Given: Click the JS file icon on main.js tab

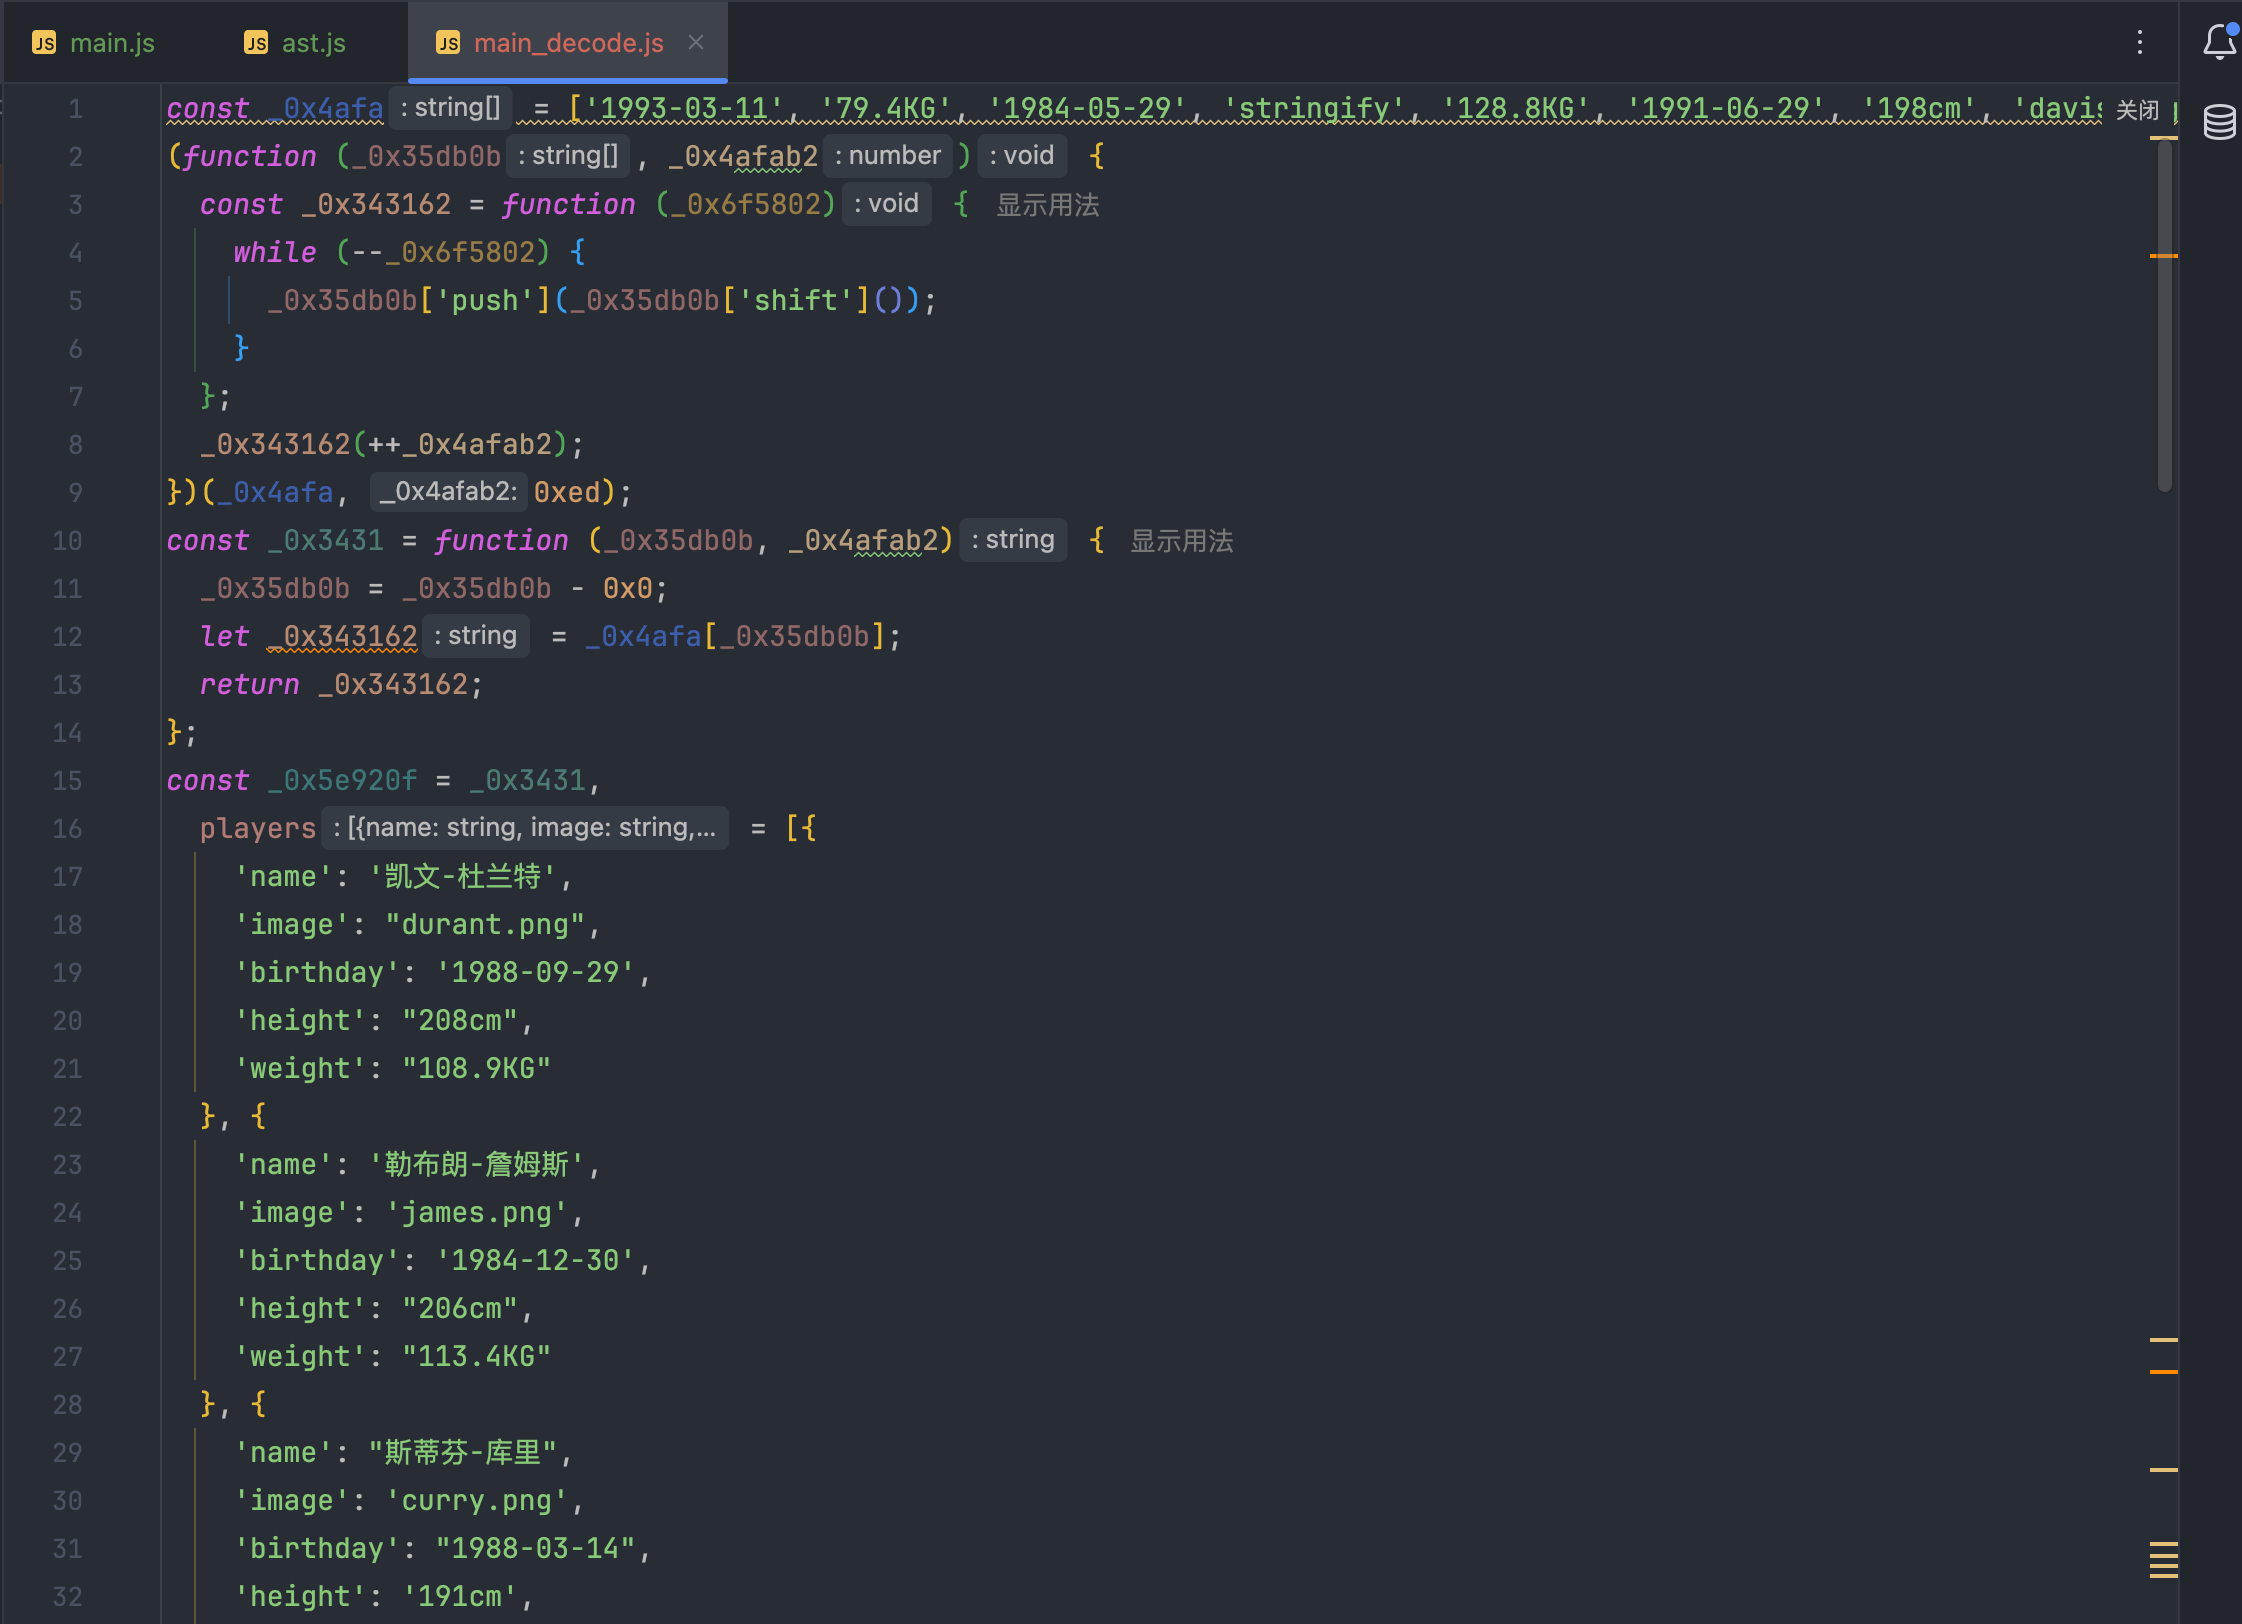Looking at the screenshot, I should pyautogui.click(x=44, y=43).
